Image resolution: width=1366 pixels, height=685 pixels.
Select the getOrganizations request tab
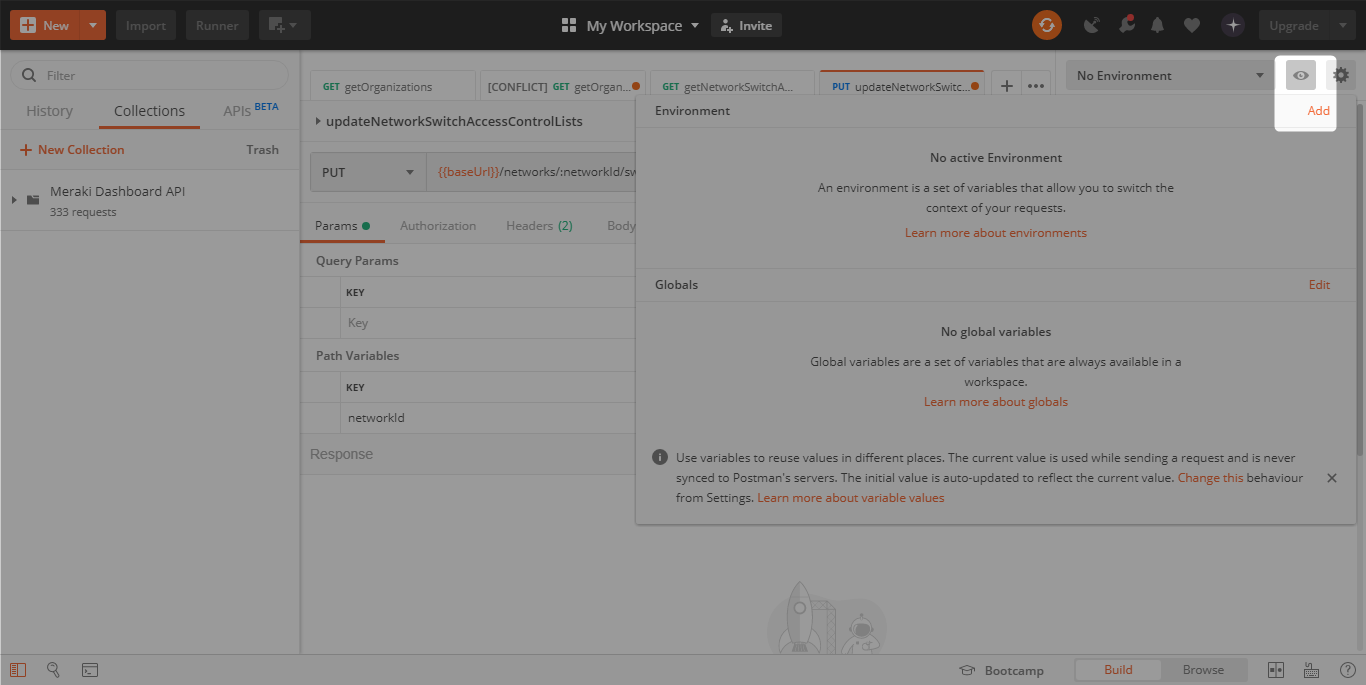pyautogui.click(x=392, y=86)
